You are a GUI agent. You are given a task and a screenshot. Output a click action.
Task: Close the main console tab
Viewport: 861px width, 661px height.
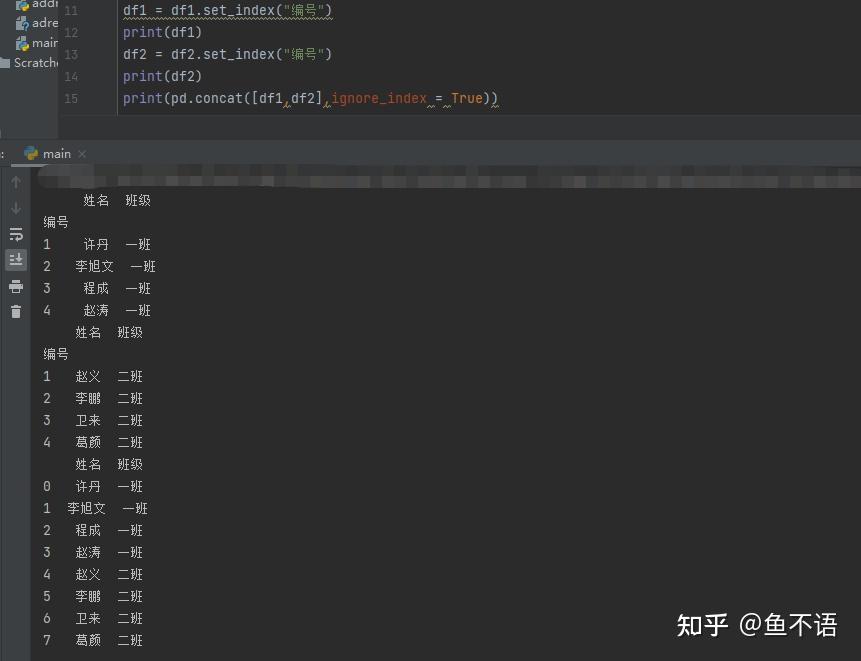(81, 153)
